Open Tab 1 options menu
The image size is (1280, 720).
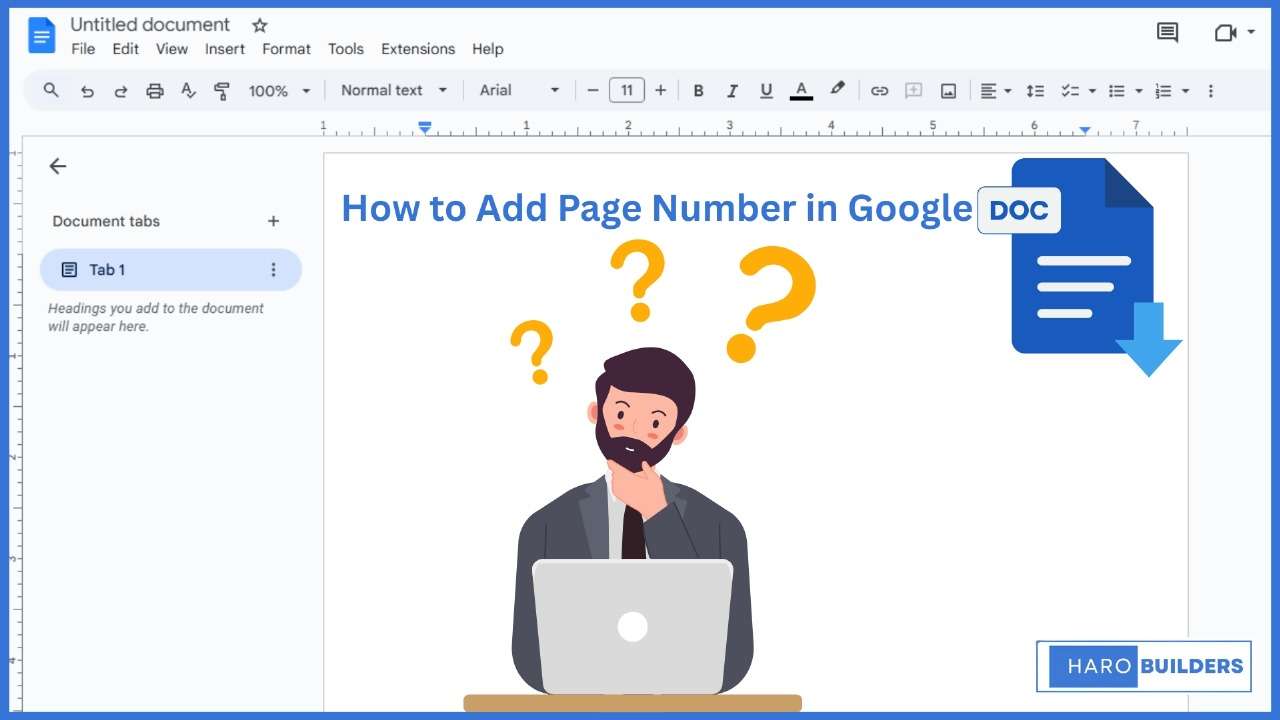tap(273, 270)
